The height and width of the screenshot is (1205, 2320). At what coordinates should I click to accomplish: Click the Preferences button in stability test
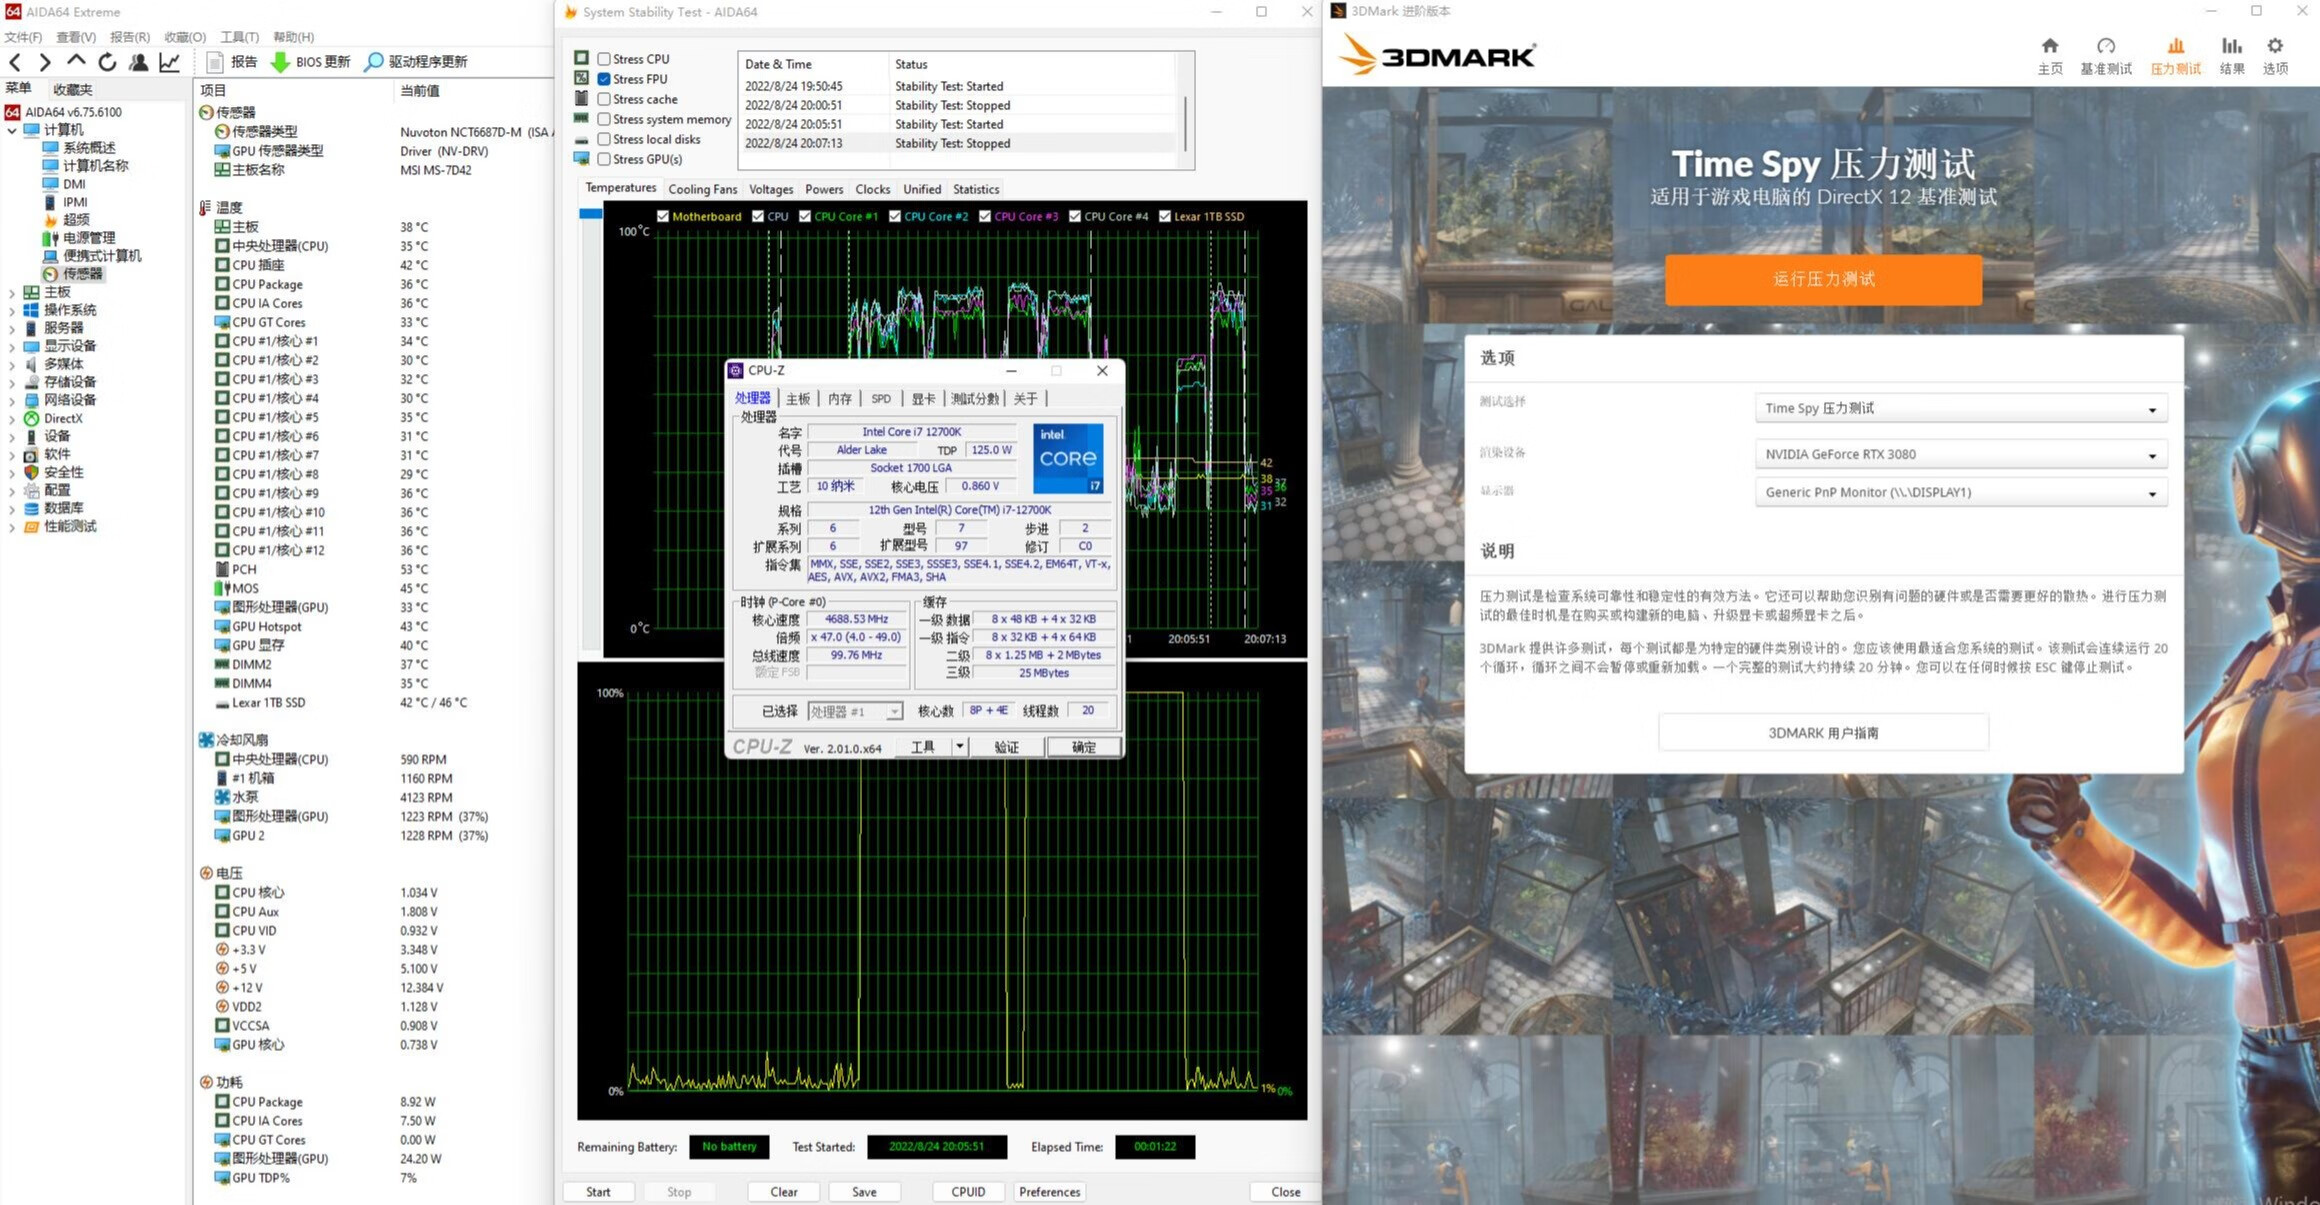pos(1049,1192)
